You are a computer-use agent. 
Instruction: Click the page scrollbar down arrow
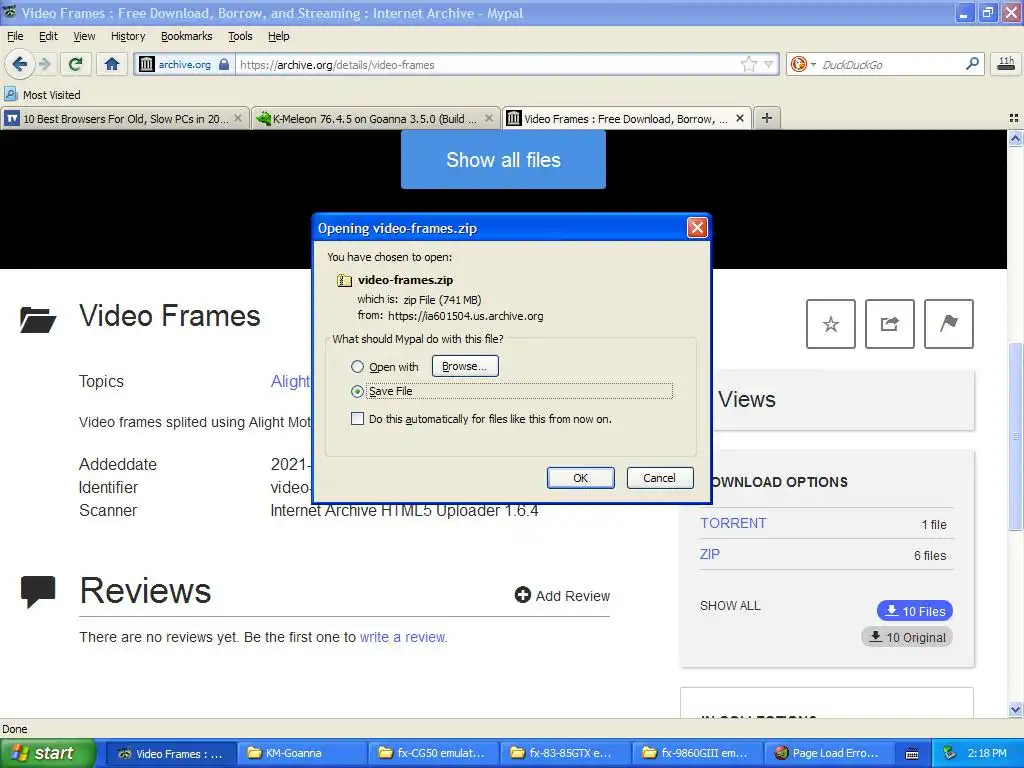1015,710
